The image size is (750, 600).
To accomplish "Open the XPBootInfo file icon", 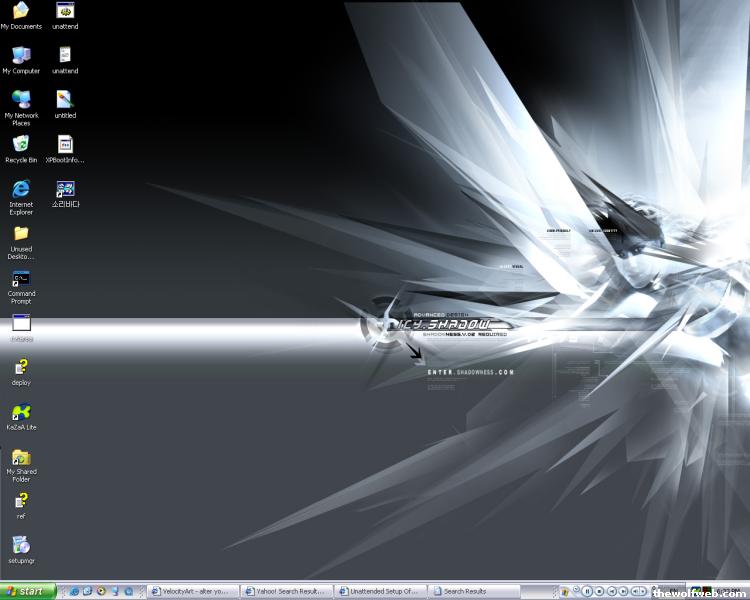I will tap(65, 145).
